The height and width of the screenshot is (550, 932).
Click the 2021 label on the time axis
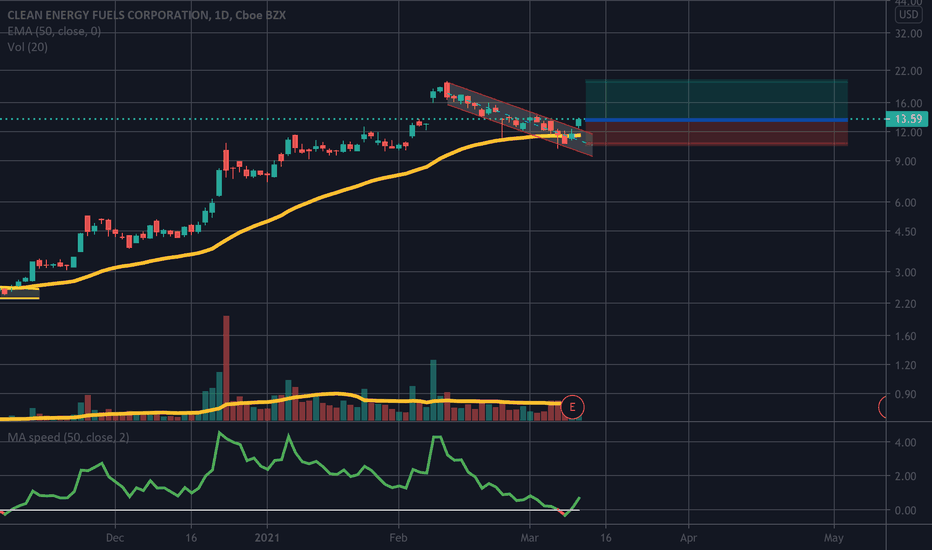(267, 538)
